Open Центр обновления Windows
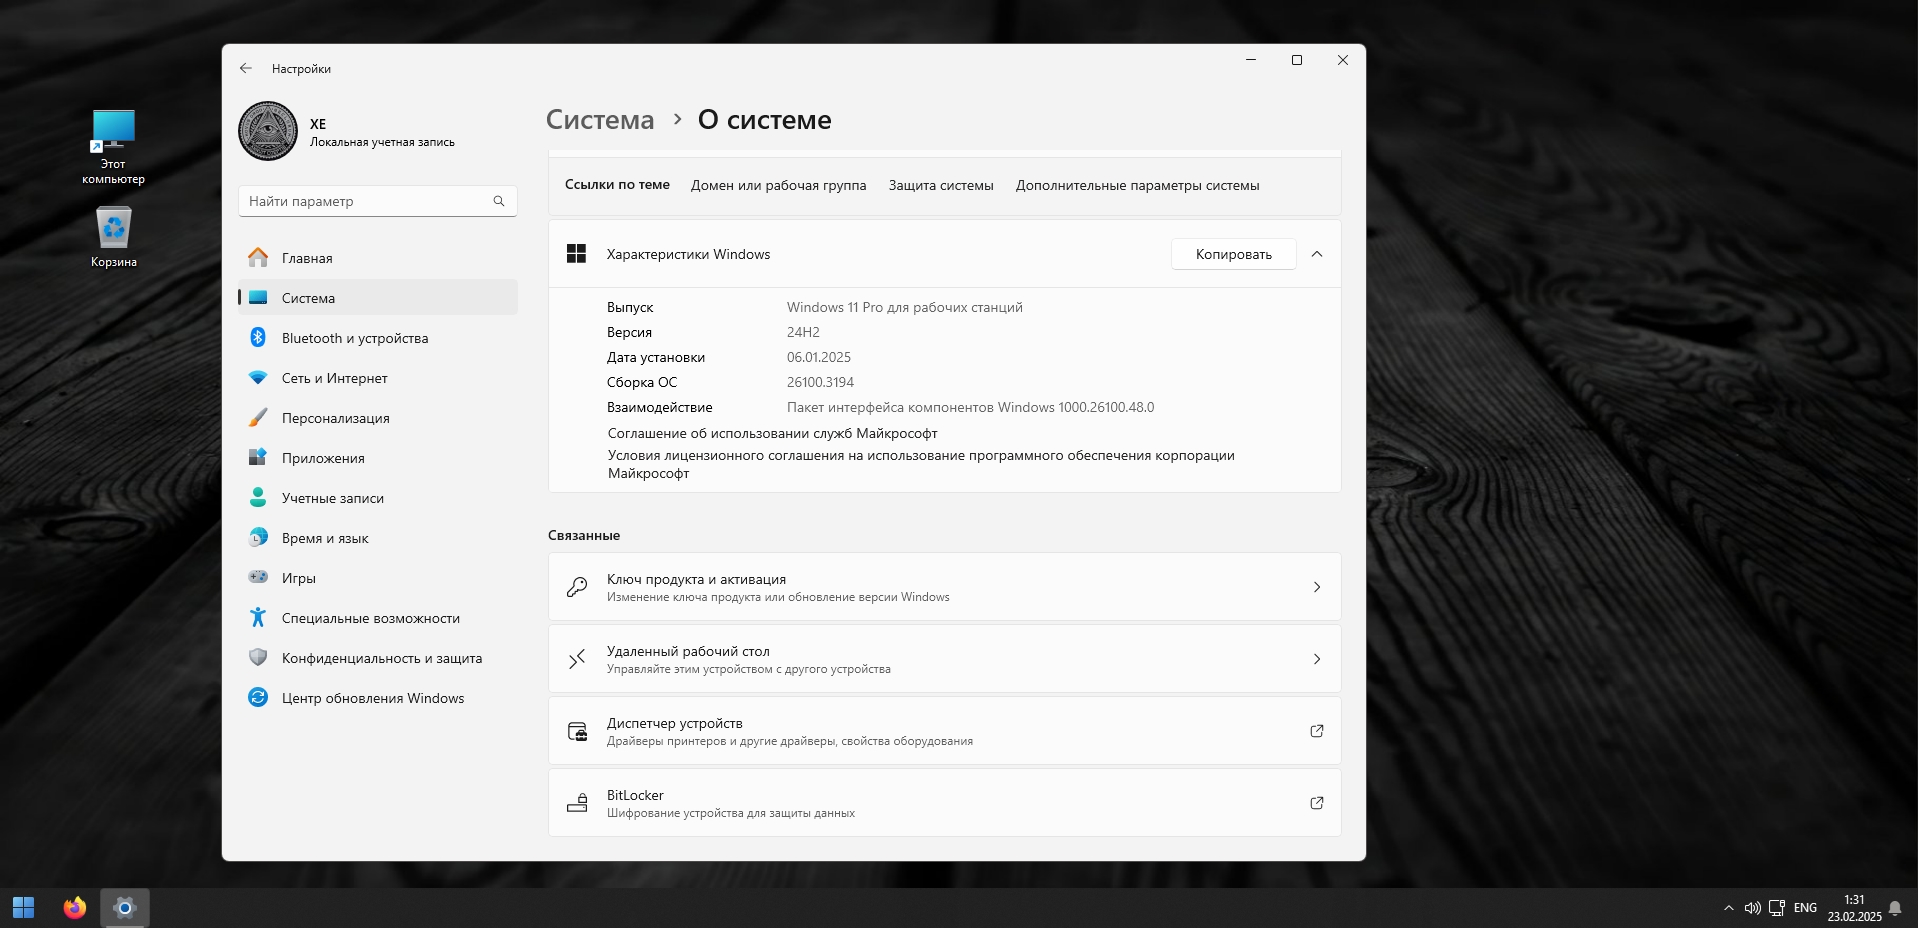Image resolution: width=1918 pixels, height=928 pixels. (372, 698)
